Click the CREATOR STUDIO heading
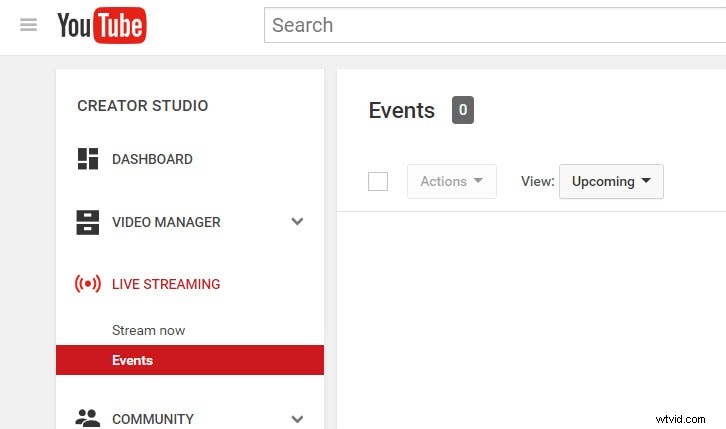Screen dimensions: 726x429 (x=143, y=106)
